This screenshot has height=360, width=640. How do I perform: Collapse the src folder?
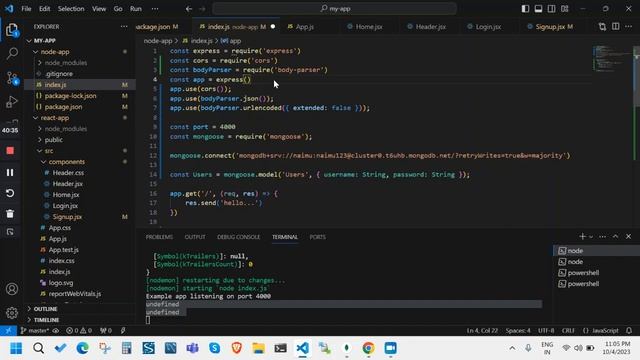[80, 151]
